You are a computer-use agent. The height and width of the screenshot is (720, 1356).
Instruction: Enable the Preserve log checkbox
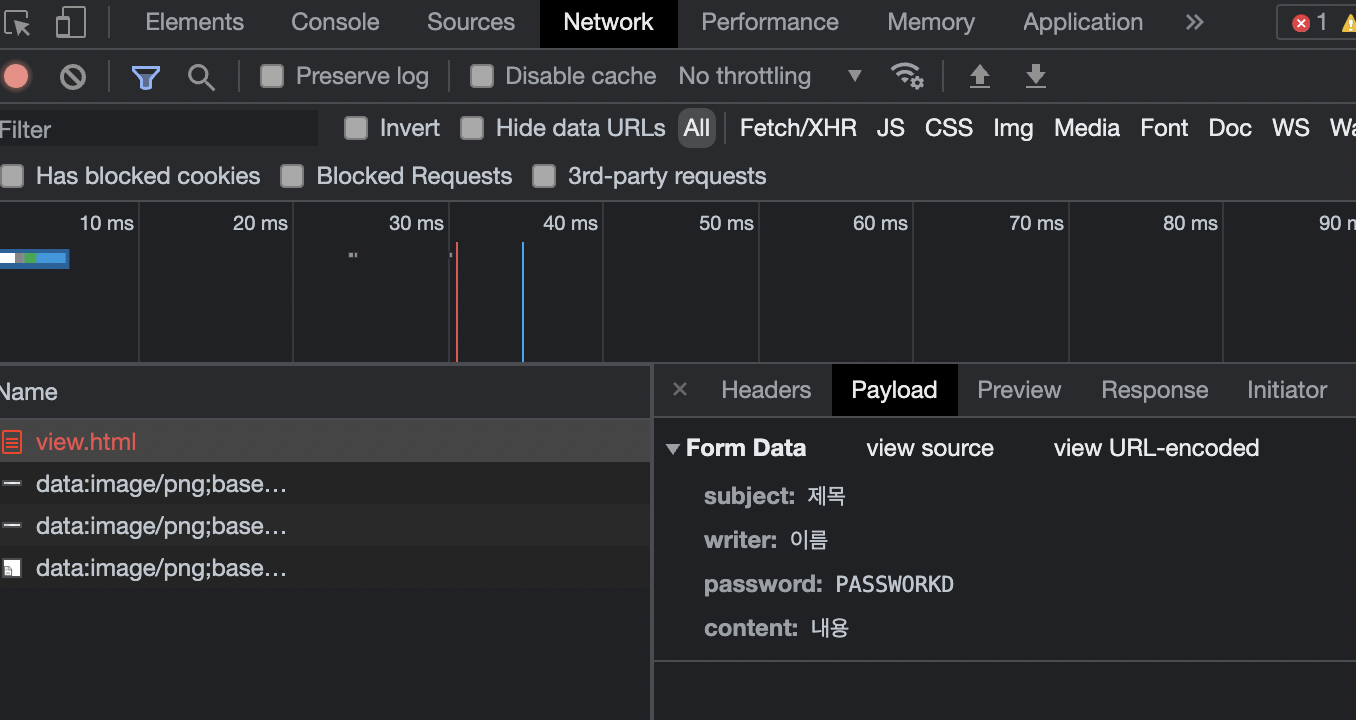click(272, 76)
